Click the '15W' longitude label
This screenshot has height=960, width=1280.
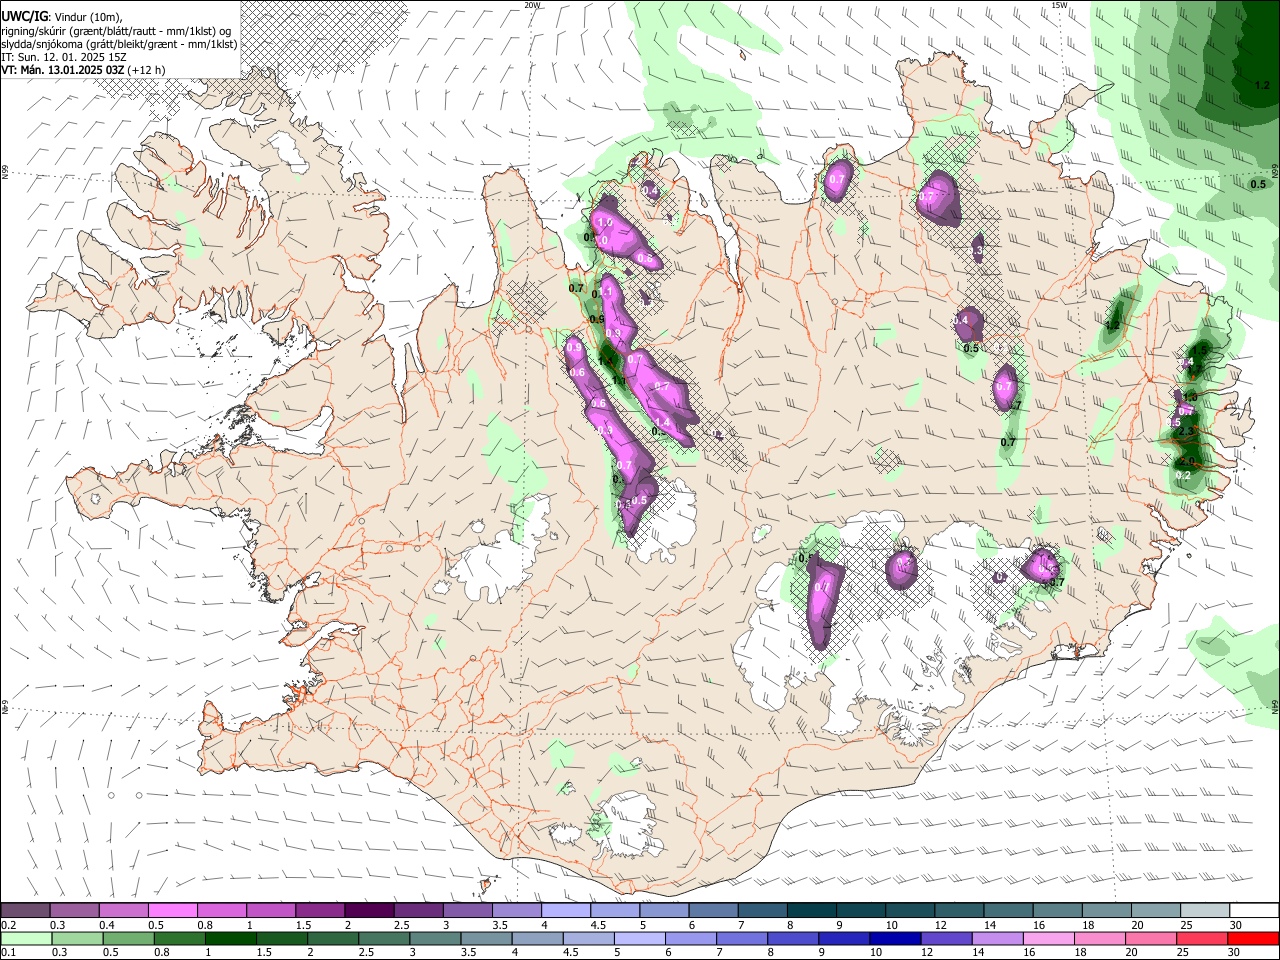[1059, 5]
